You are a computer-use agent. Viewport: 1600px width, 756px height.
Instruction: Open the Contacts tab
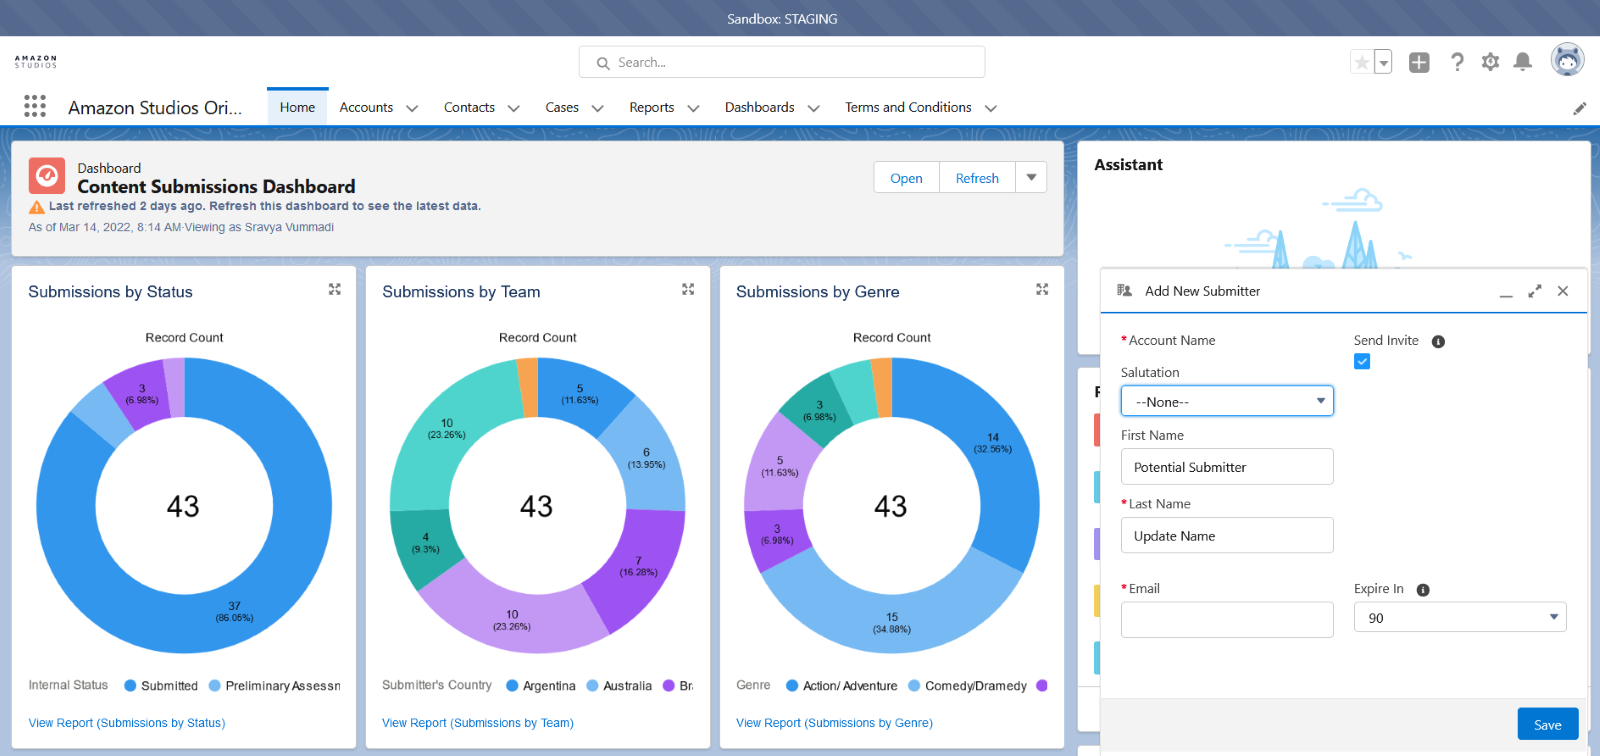tap(469, 107)
